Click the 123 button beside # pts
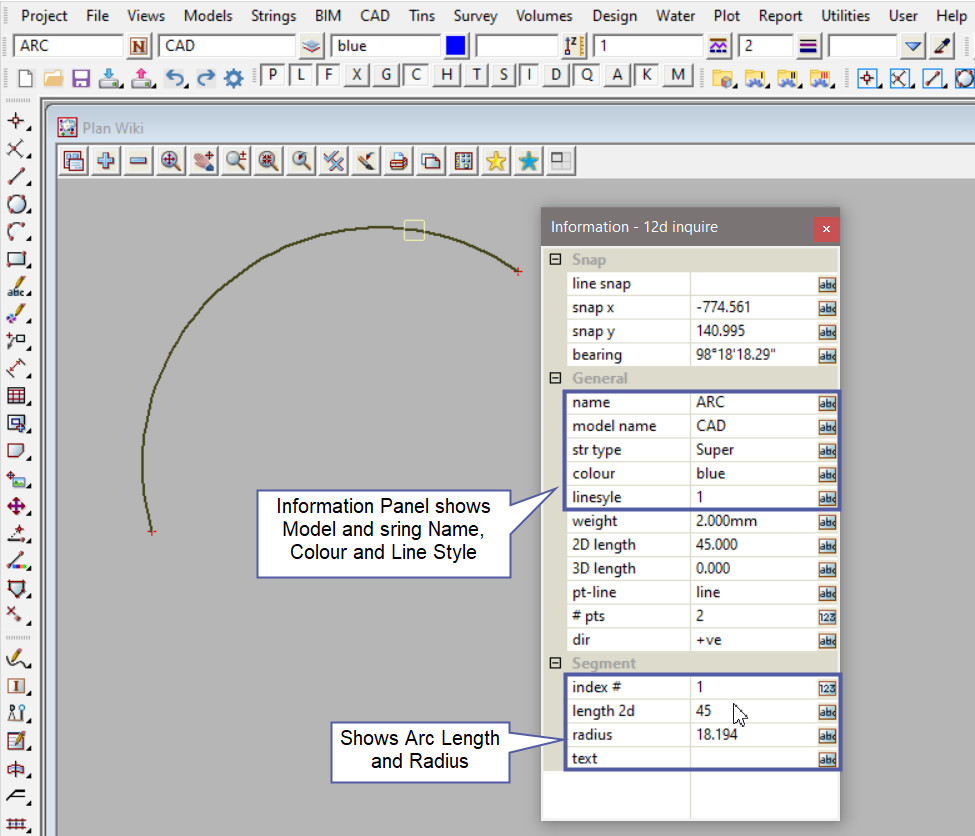This screenshot has height=836, width=975. pyautogui.click(x=827, y=616)
